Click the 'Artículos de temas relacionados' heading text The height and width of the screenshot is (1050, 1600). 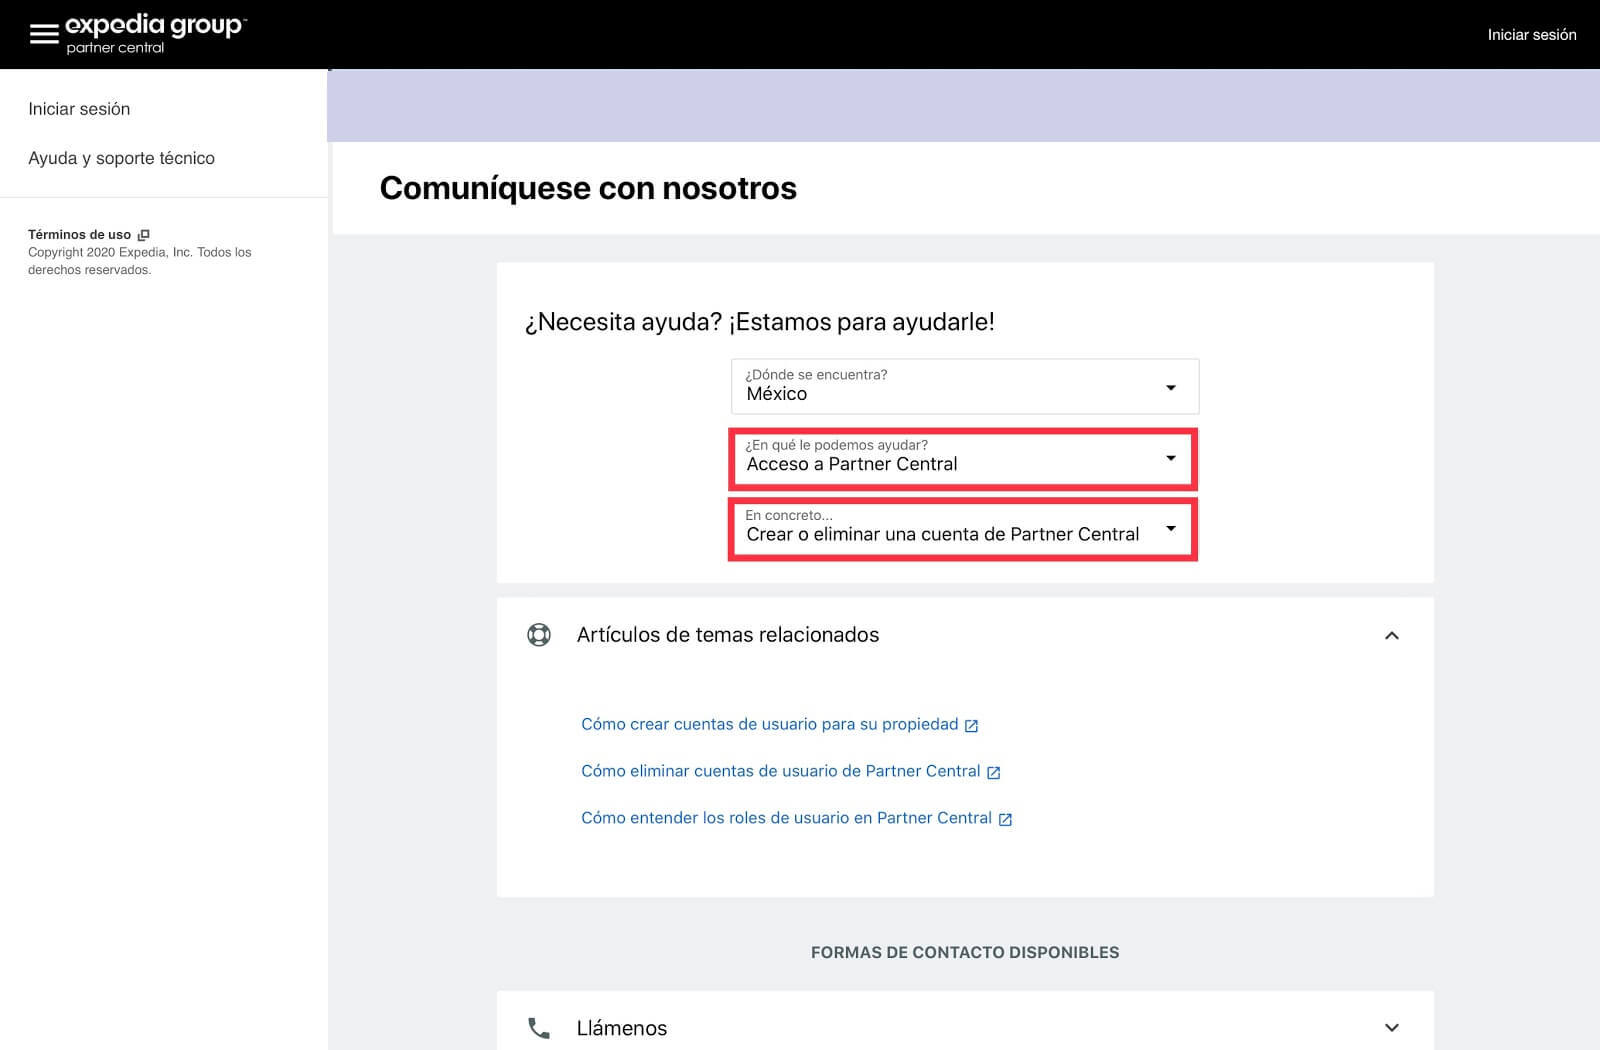pyautogui.click(x=728, y=635)
